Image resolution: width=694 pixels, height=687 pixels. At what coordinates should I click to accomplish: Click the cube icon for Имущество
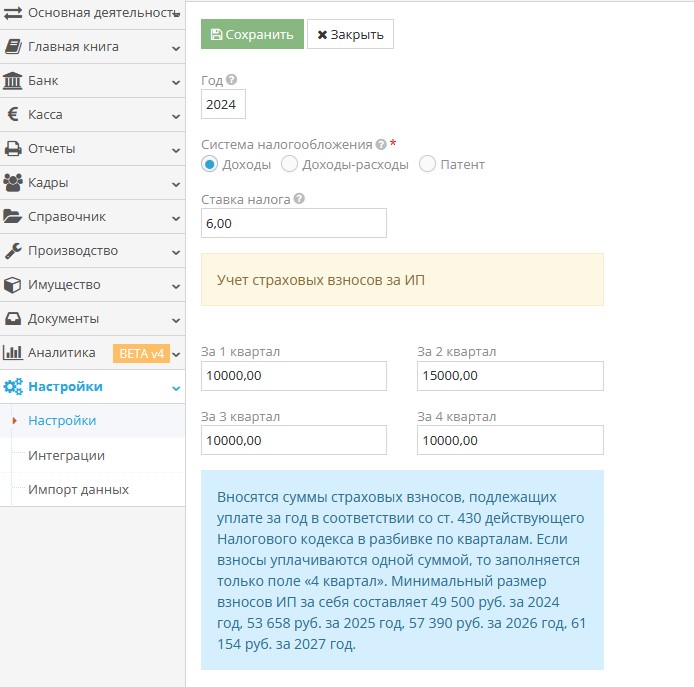click(12, 285)
